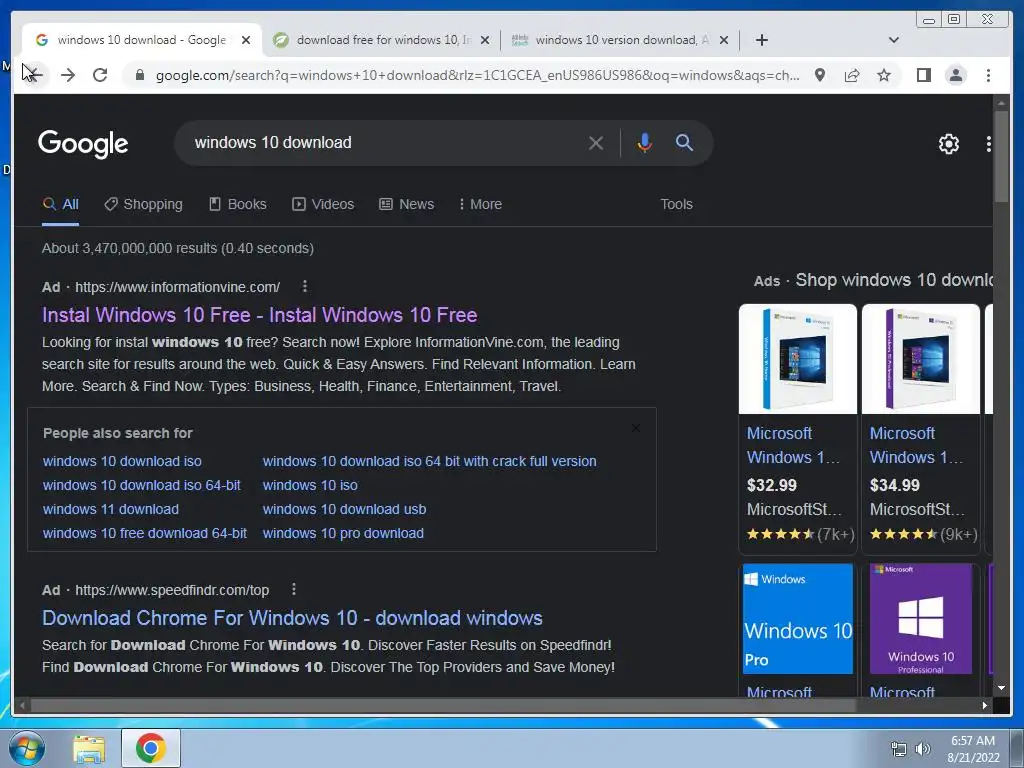This screenshot has width=1024, height=768.
Task: Close the 'windows 10 version download' tab
Action: click(724, 40)
